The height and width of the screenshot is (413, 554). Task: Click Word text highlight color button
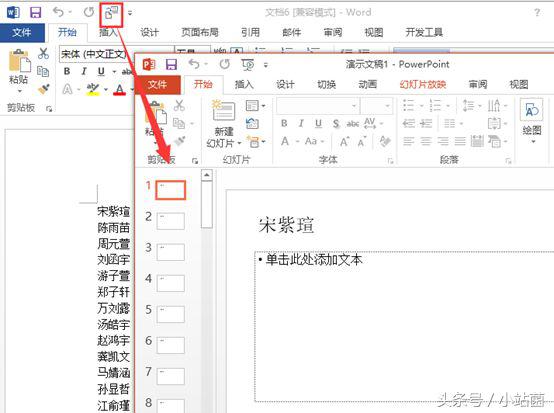click(93, 89)
